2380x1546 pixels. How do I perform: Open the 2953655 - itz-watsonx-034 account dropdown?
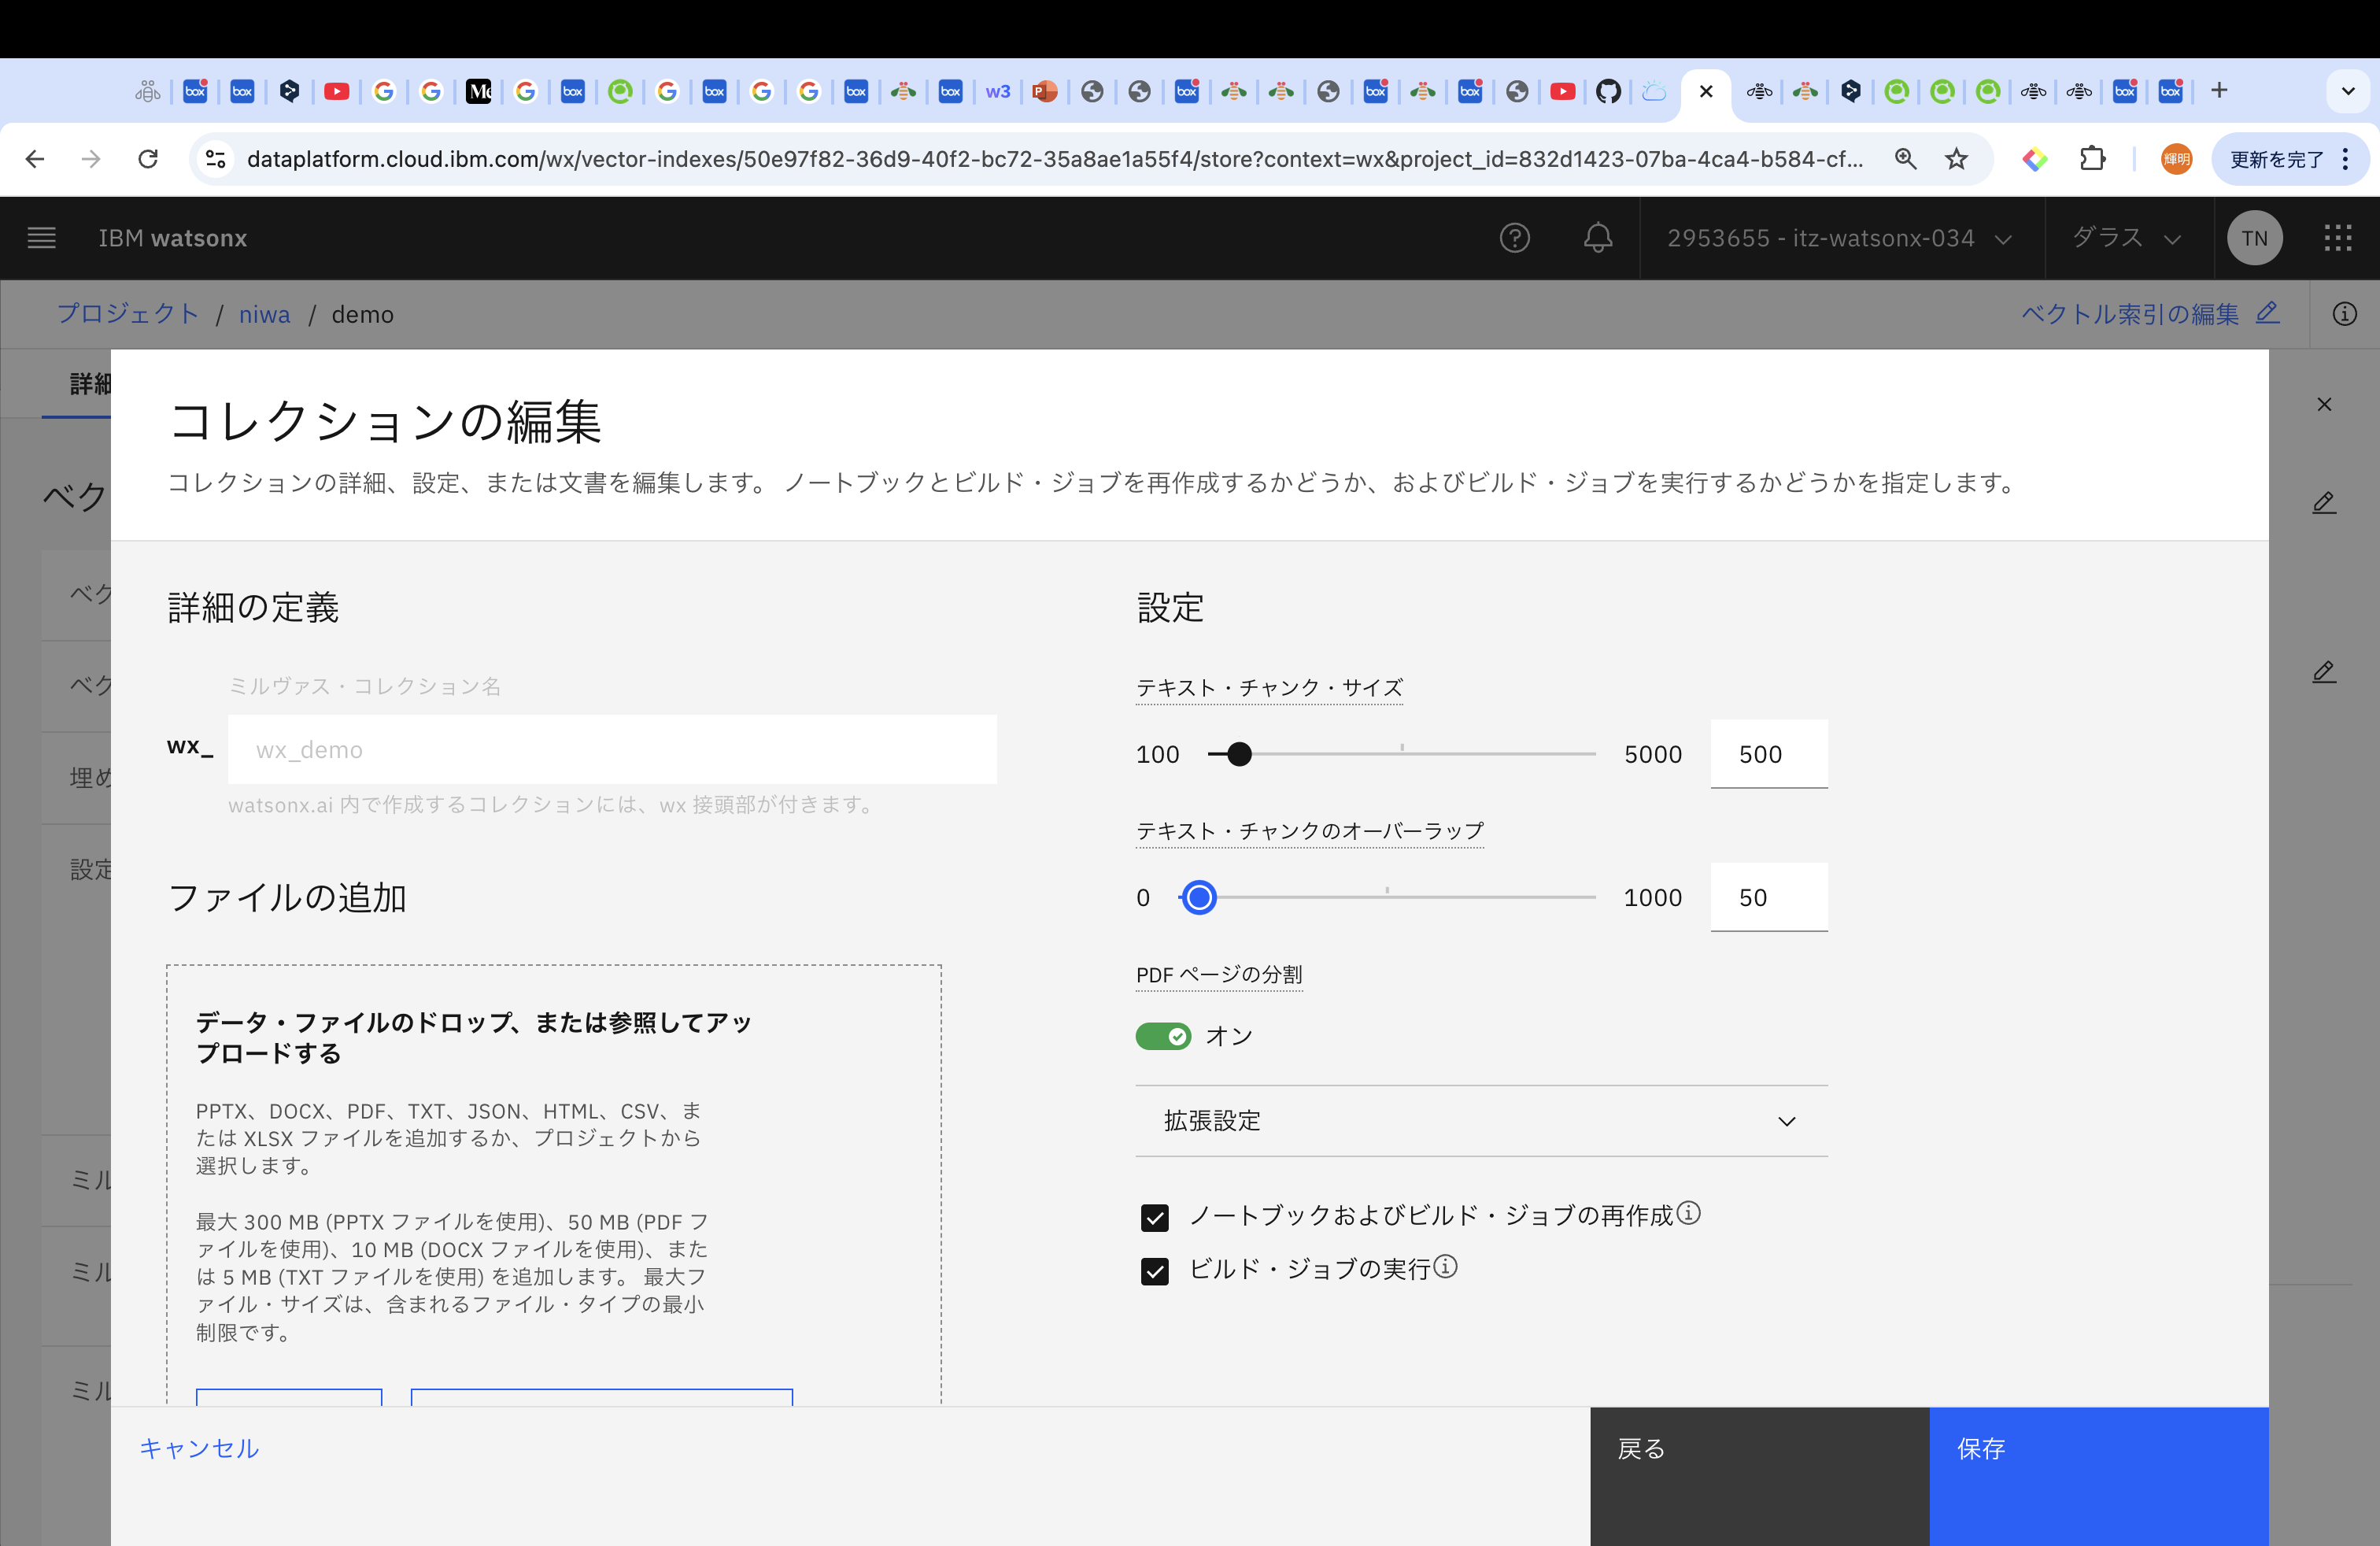(x=1838, y=238)
